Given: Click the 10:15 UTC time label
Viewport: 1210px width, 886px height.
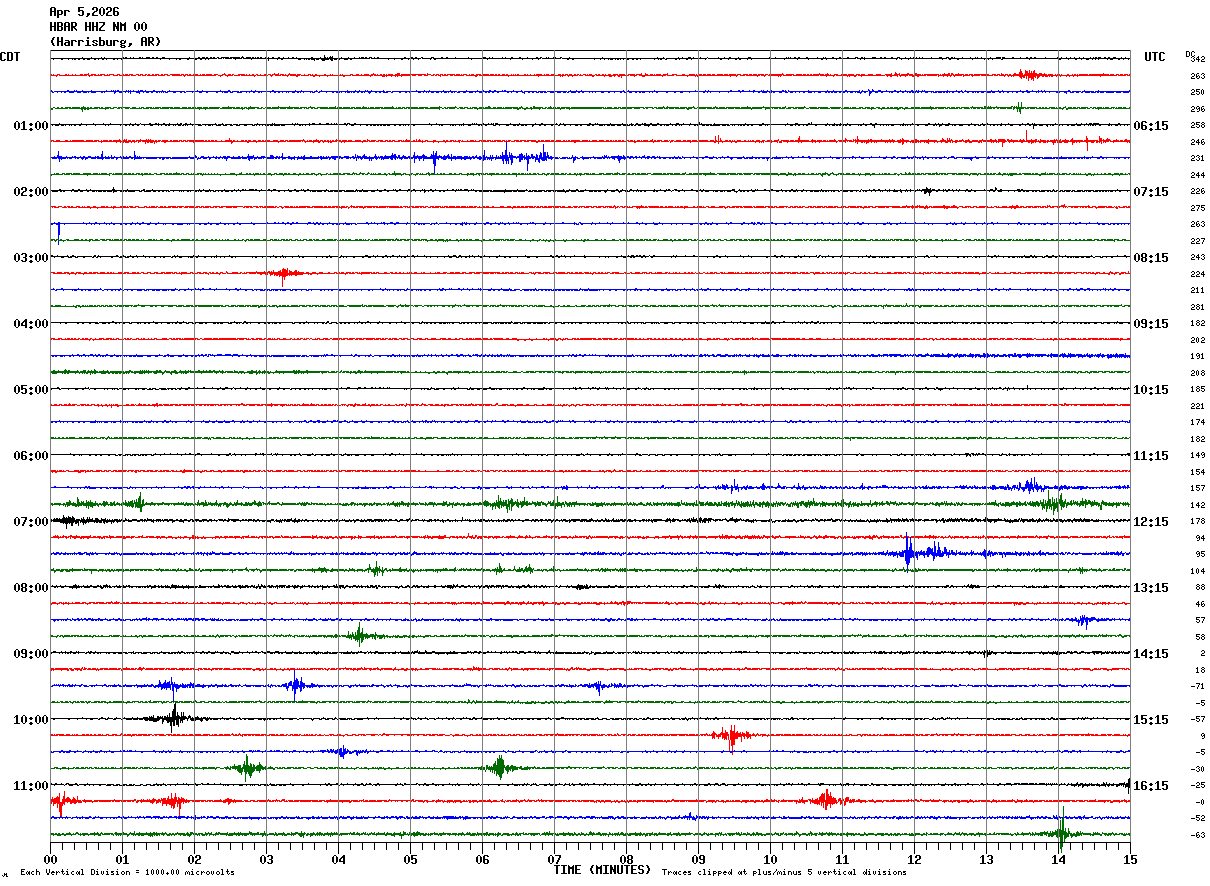Looking at the screenshot, I should [x=1152, y=390].
